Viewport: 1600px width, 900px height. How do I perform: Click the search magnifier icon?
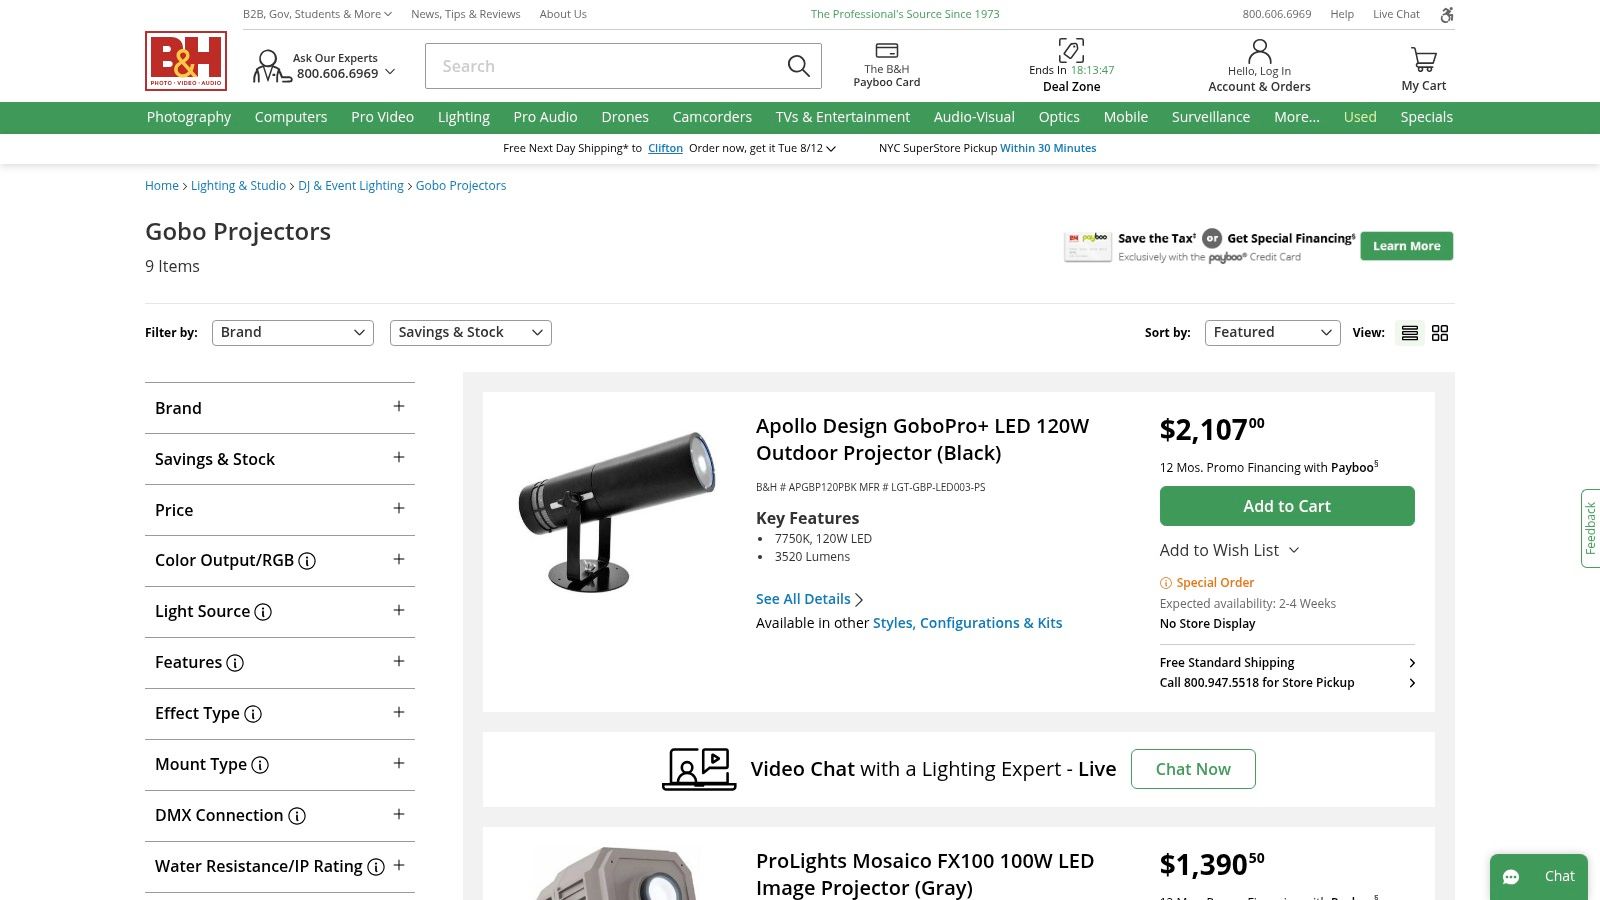[798, 66]
